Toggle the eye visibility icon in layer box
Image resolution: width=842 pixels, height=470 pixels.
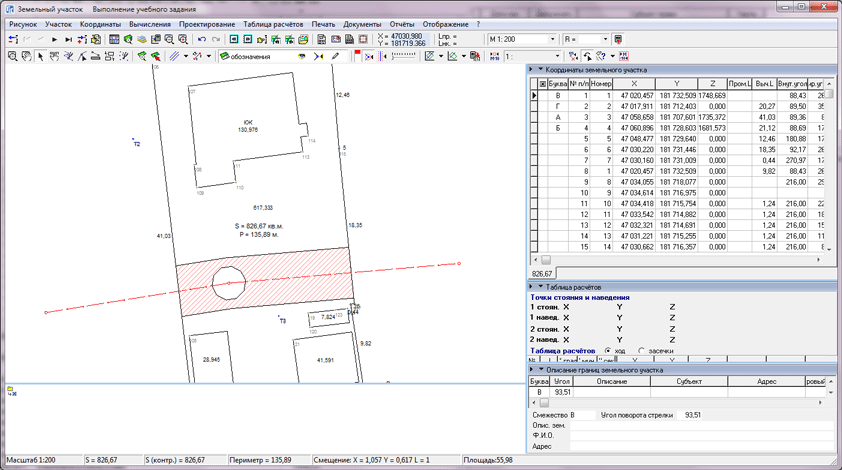coord(302,56)
